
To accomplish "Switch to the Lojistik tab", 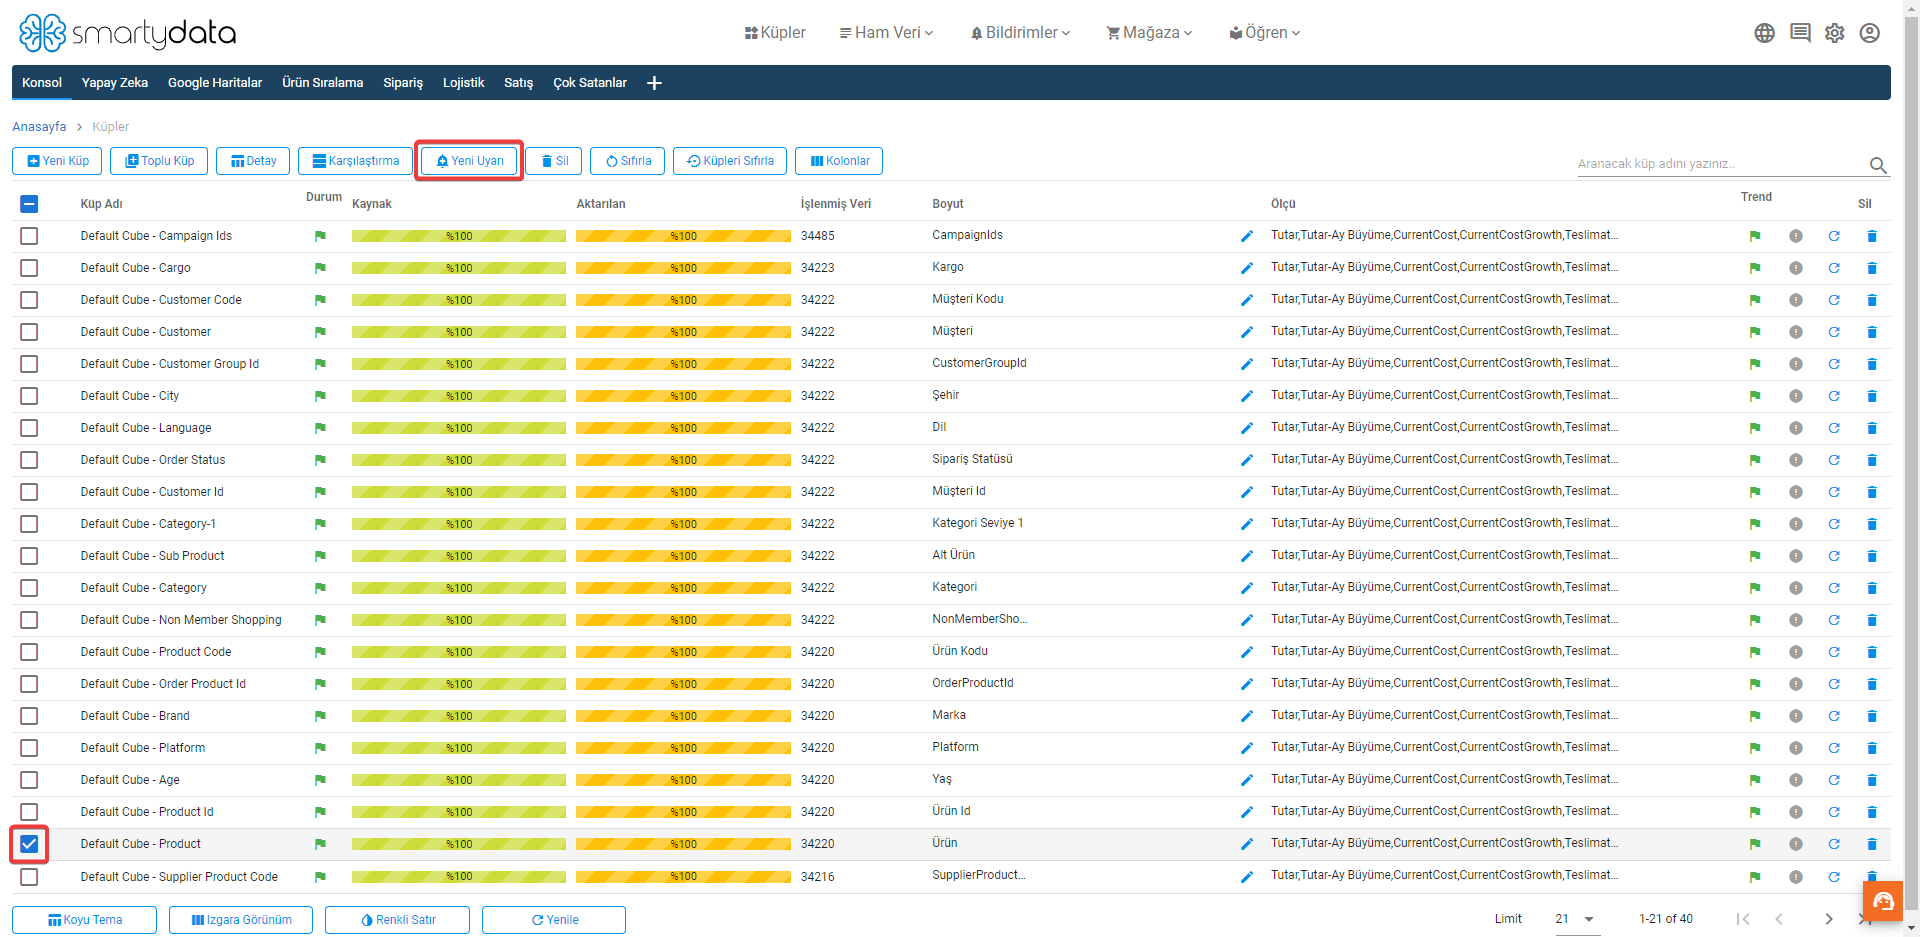I will point(463,83).
